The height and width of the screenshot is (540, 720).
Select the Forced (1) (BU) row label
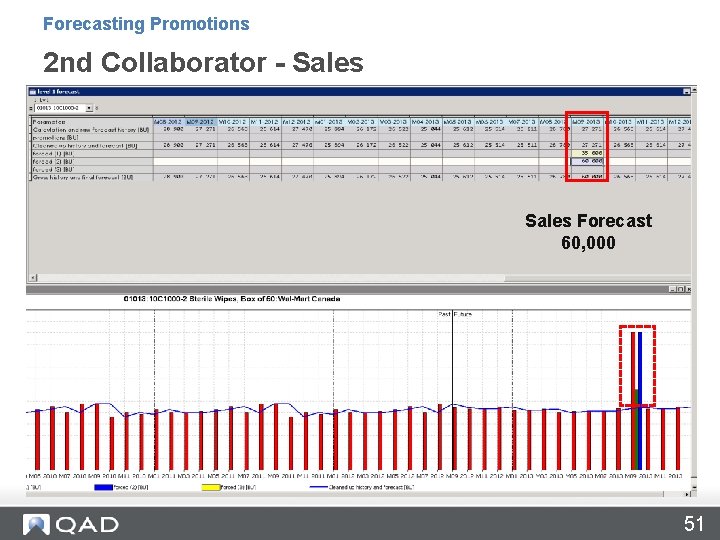[92, 153]
